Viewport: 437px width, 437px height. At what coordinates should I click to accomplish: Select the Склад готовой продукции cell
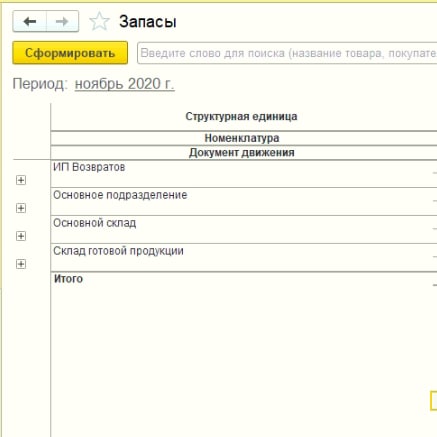(x=244, y=258)
